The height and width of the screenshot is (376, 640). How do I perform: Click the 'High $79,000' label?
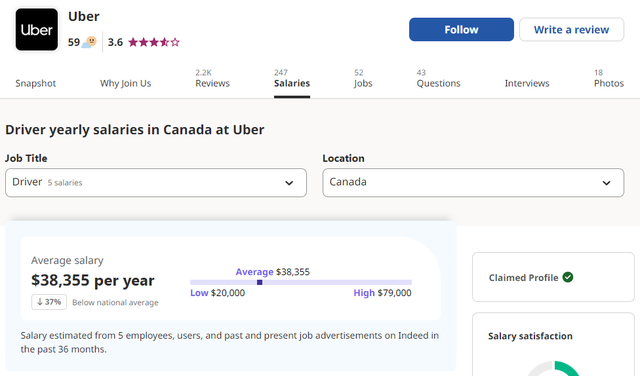pyautogui.click(x=382, y=293)
